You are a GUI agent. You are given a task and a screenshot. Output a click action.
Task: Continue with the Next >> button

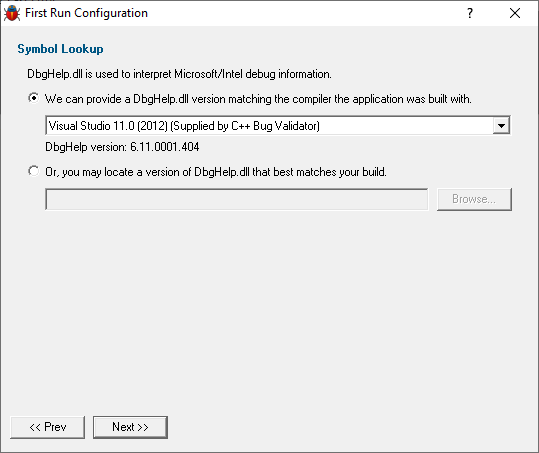tap(130, 427)
